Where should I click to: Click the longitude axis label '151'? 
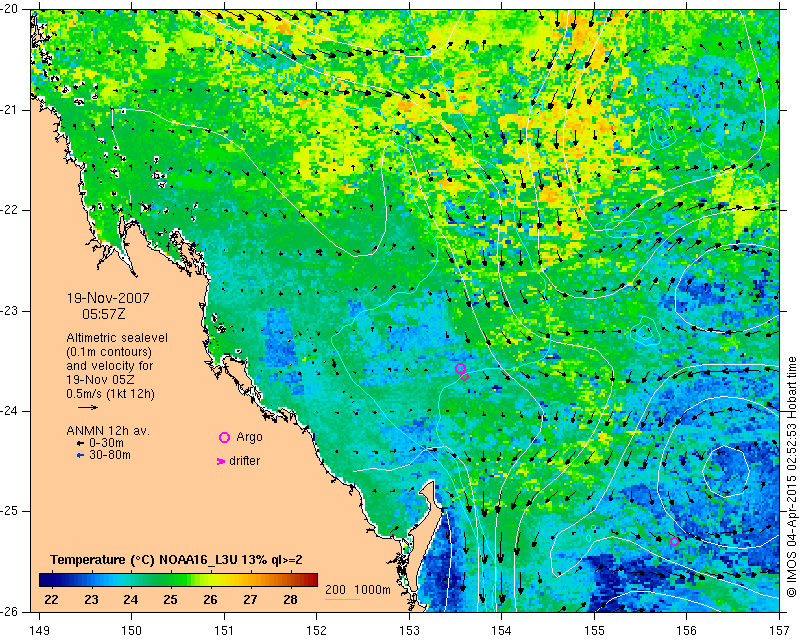click(x=224, y=631)
